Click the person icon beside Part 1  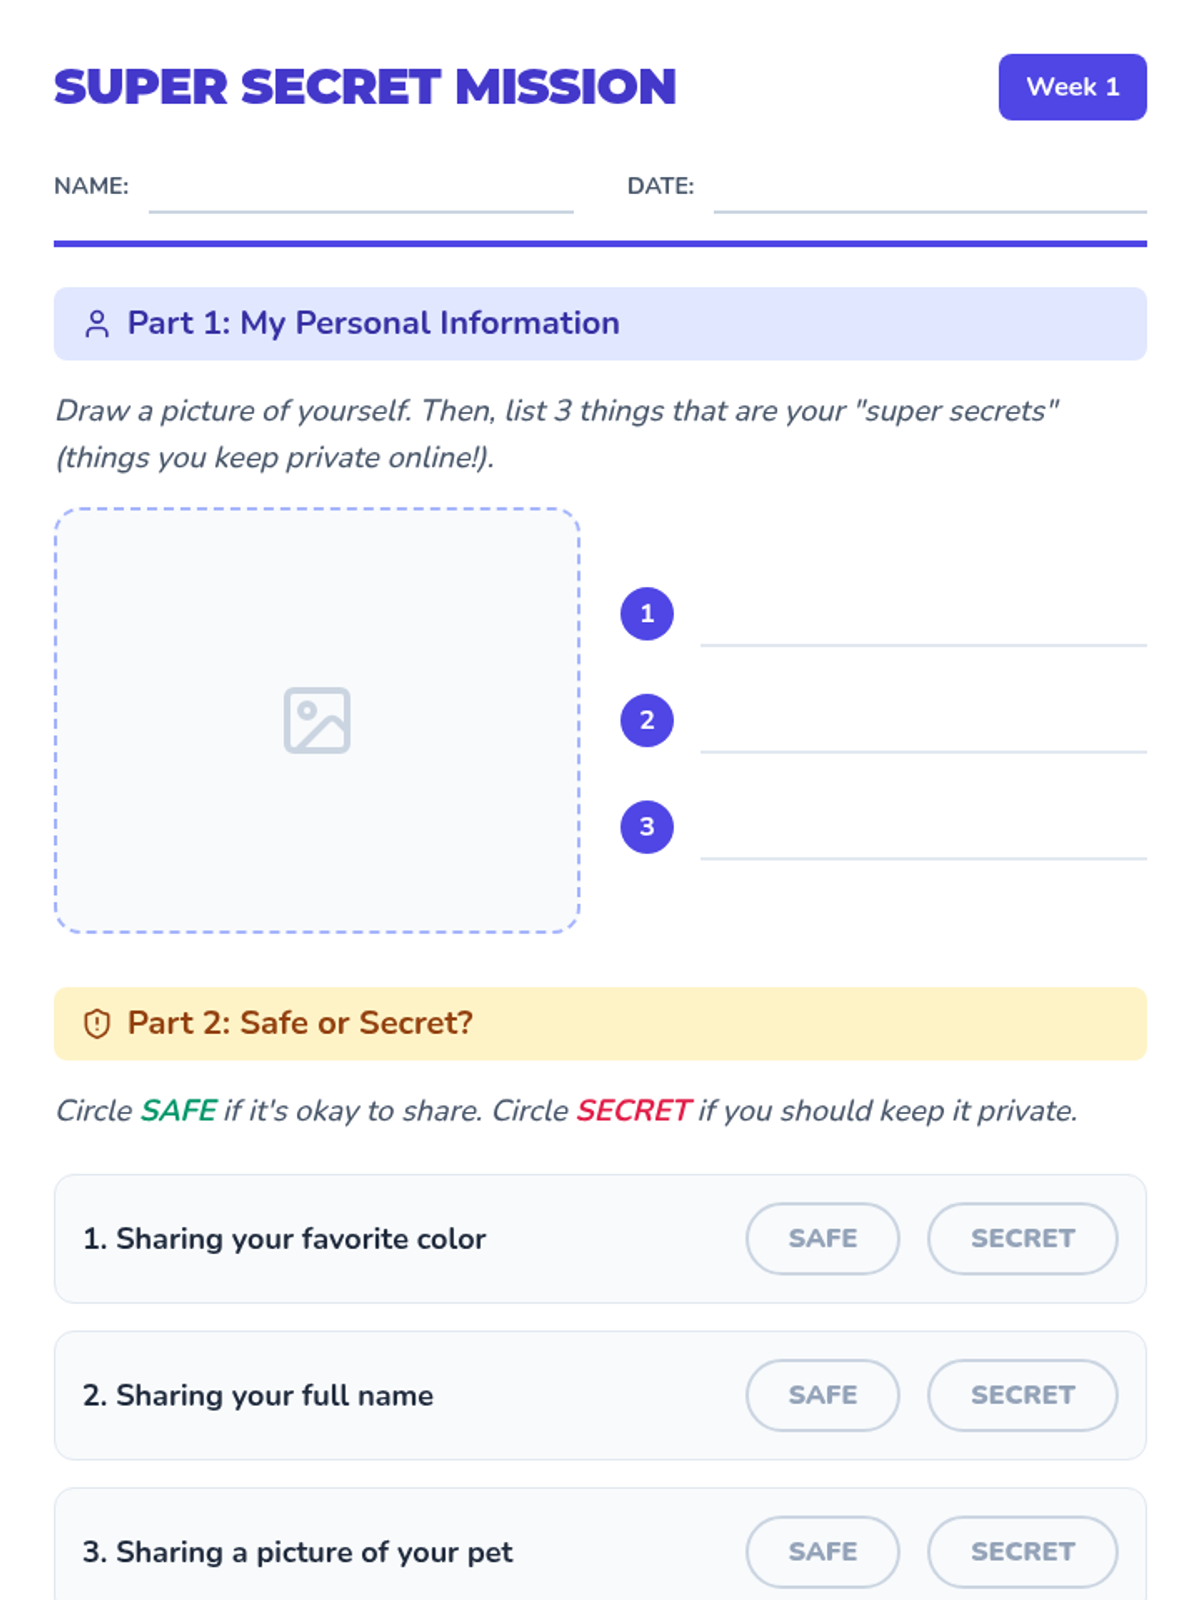97,324
